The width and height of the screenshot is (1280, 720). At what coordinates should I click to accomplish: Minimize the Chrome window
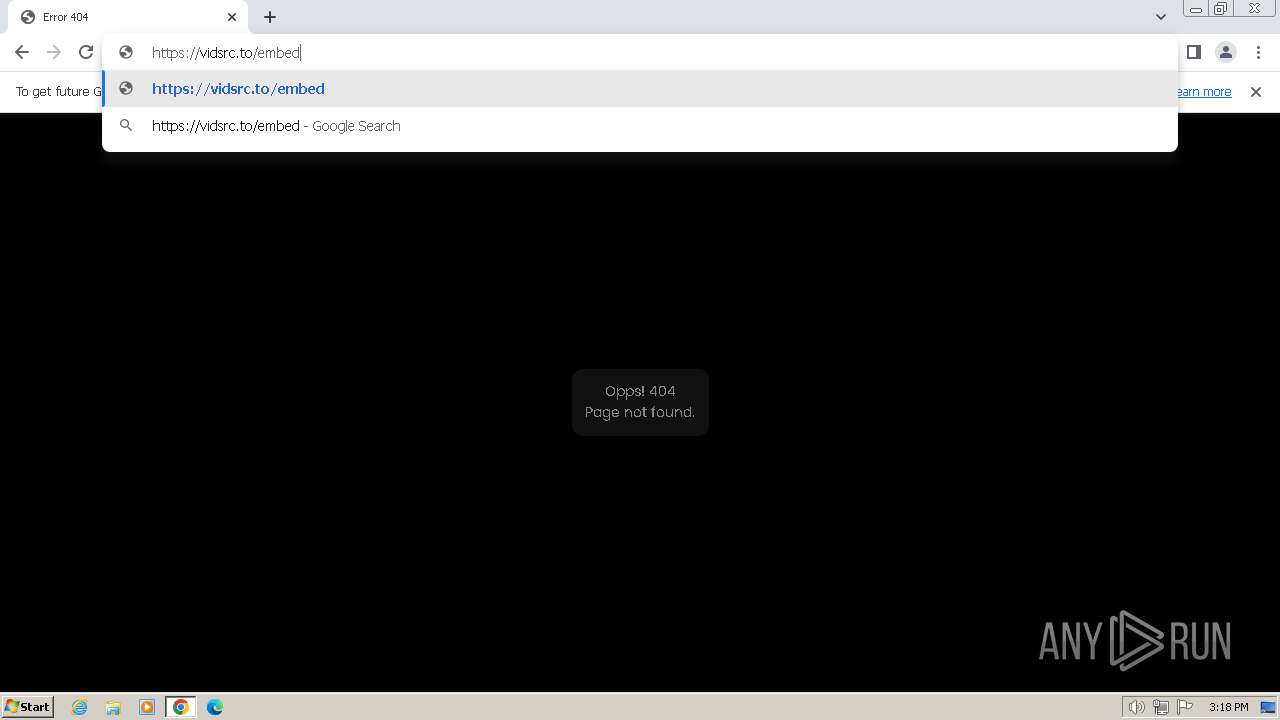1195,9
